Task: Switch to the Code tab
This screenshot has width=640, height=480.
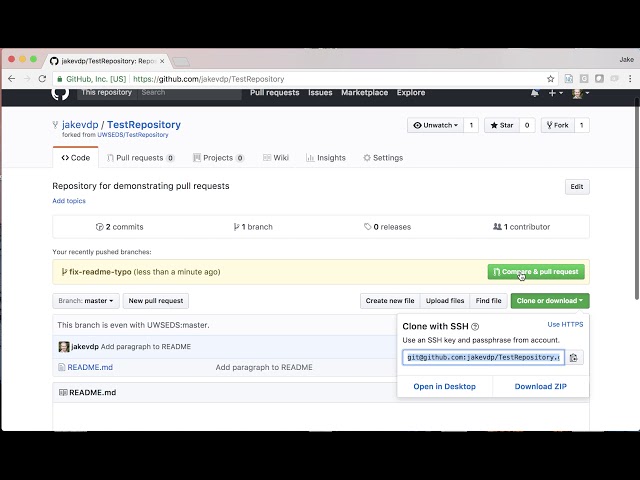Action: (x=76, y=158)
